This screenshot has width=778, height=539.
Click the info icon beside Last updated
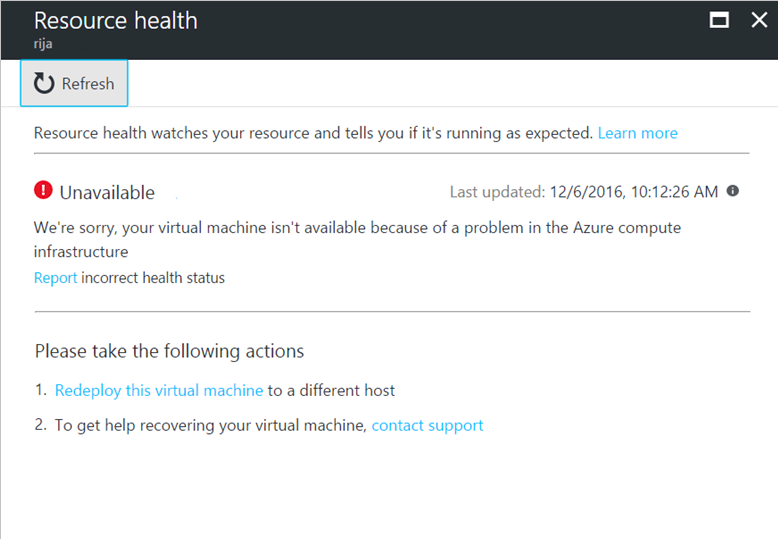pyautogui.click(x=732, y=191)
